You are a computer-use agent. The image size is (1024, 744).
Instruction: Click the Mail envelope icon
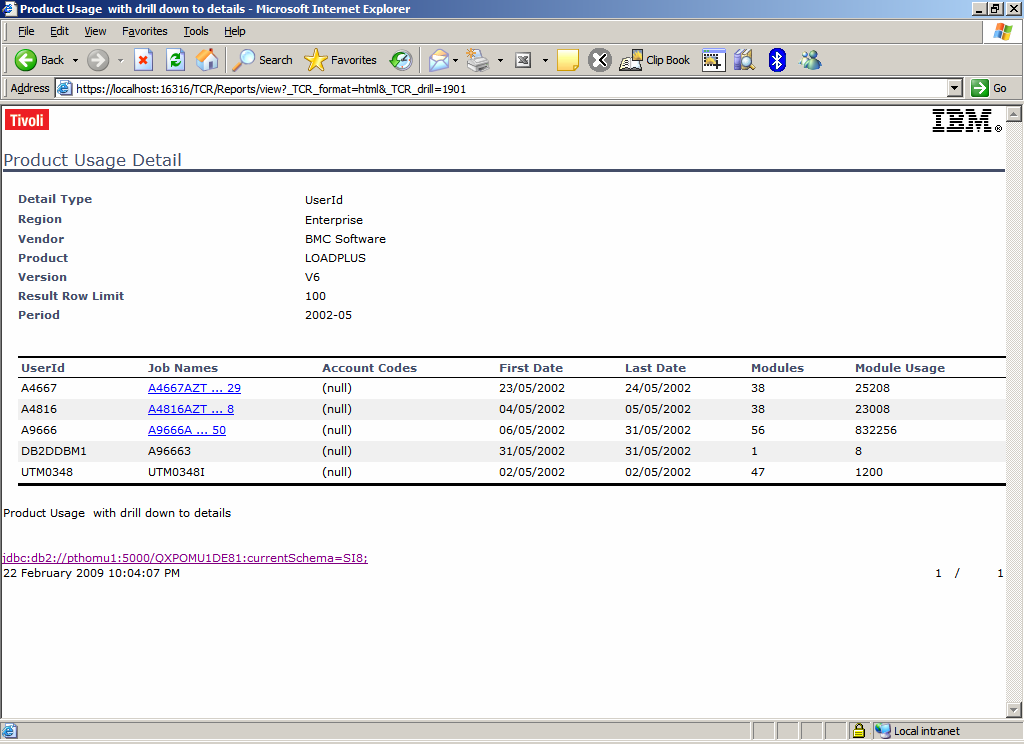click(439, 60)
